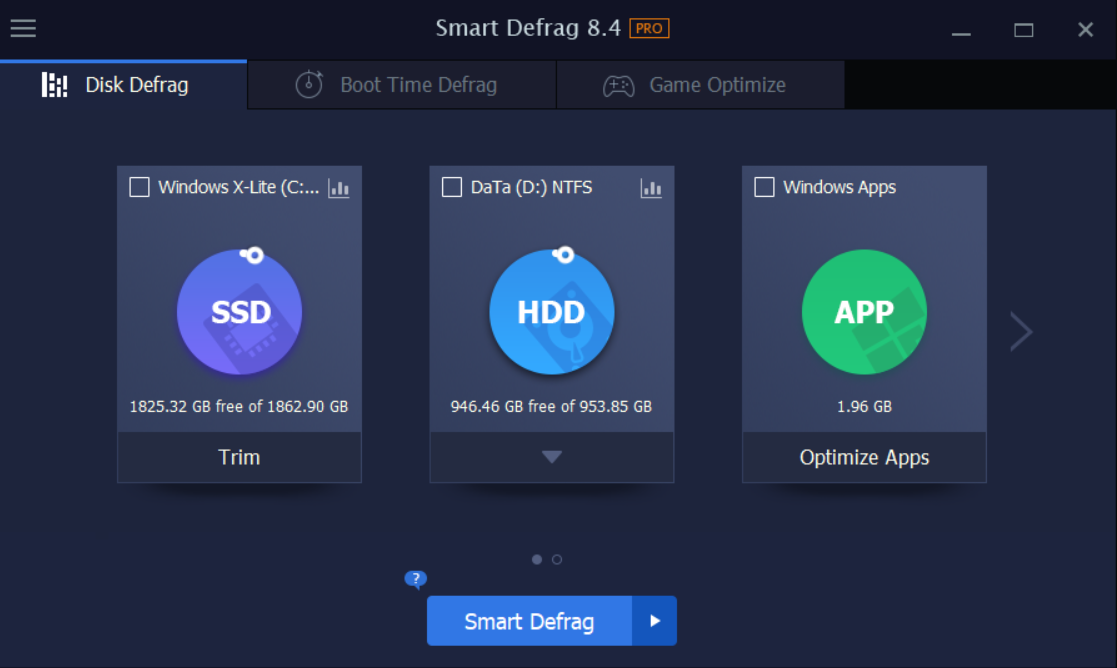Image resolution: width=1117 pixels, height=668 pixels.
Task: Click the Boot Time stopwatch icon
Action: tap(309, 85)
